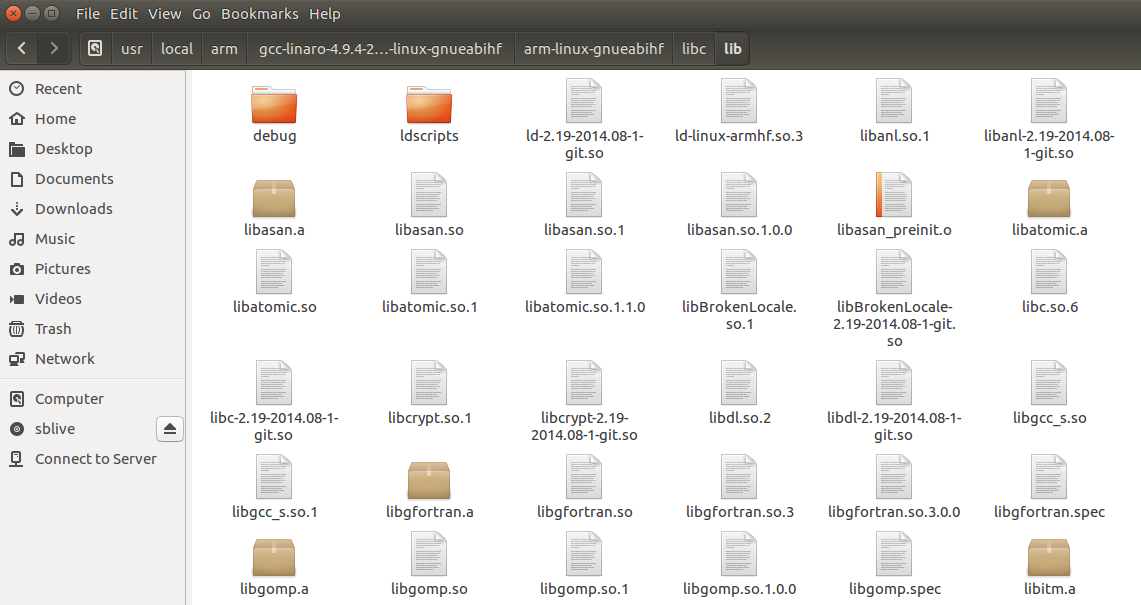Click the root filesystem icon in path bar
This screenshot has height=605, width=1141.
point(95,49)
